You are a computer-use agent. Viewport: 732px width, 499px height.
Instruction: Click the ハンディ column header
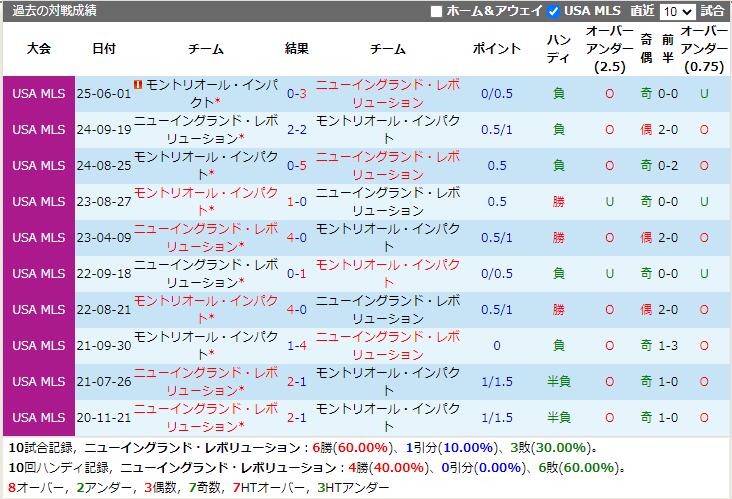tap(559, 49)
